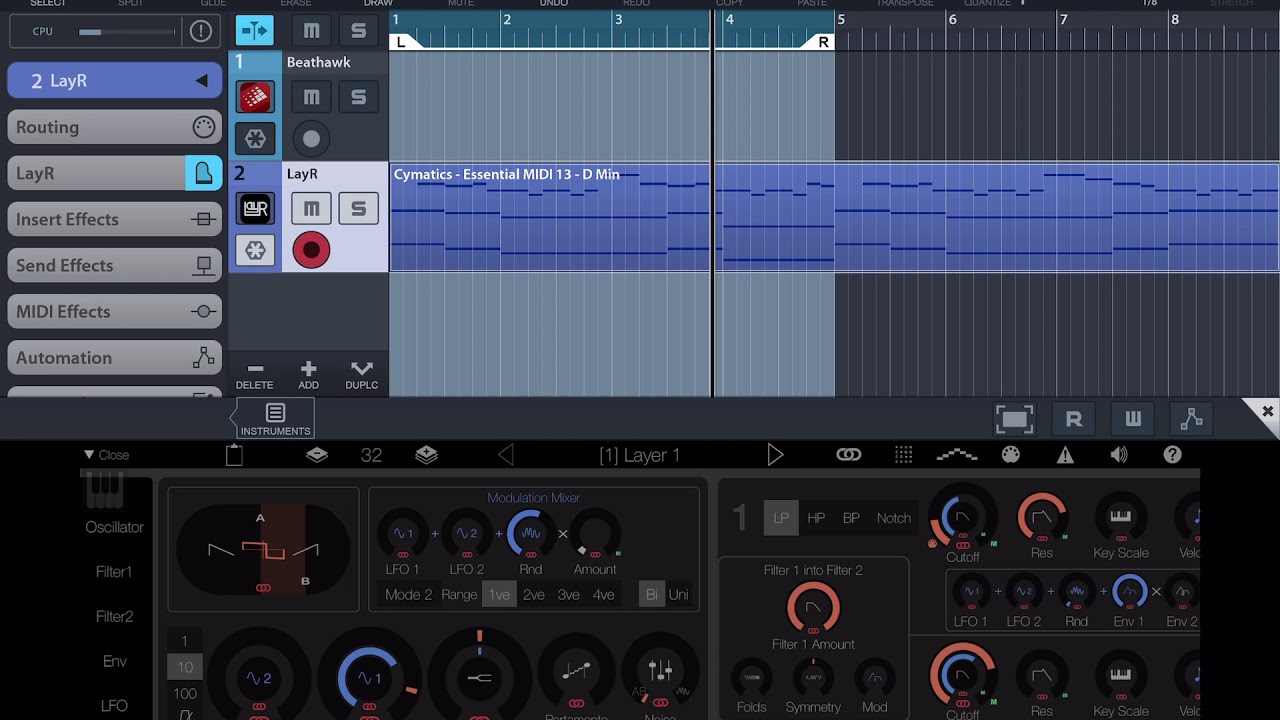The width and height of the screenshot is (1280, 720).
Task: Show the on-screen keyboard icon
Action: [1133, 419]
